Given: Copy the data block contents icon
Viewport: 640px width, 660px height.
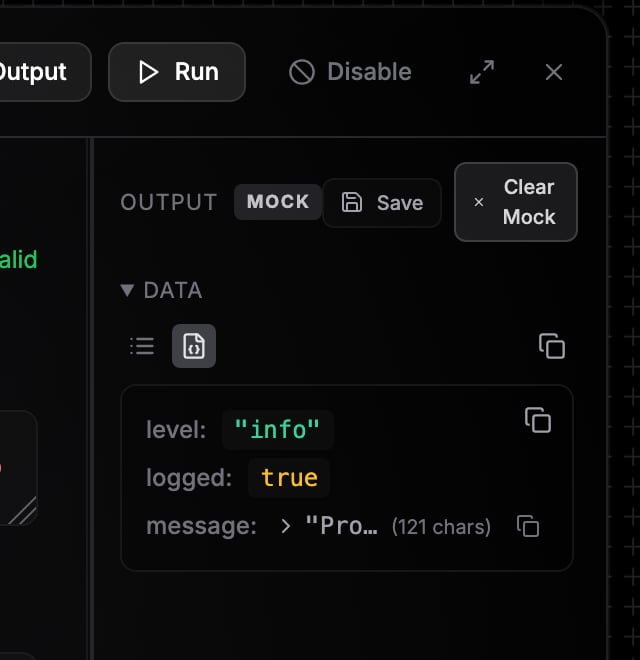Looking at the screenshot, I should click(x=538, y=420).
